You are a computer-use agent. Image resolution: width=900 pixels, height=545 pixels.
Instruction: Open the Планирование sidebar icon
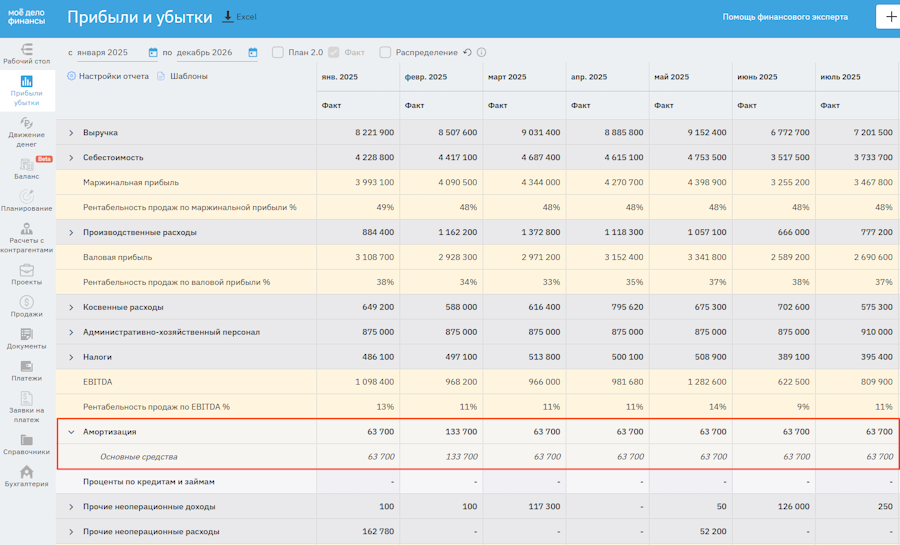click(27, 201)
